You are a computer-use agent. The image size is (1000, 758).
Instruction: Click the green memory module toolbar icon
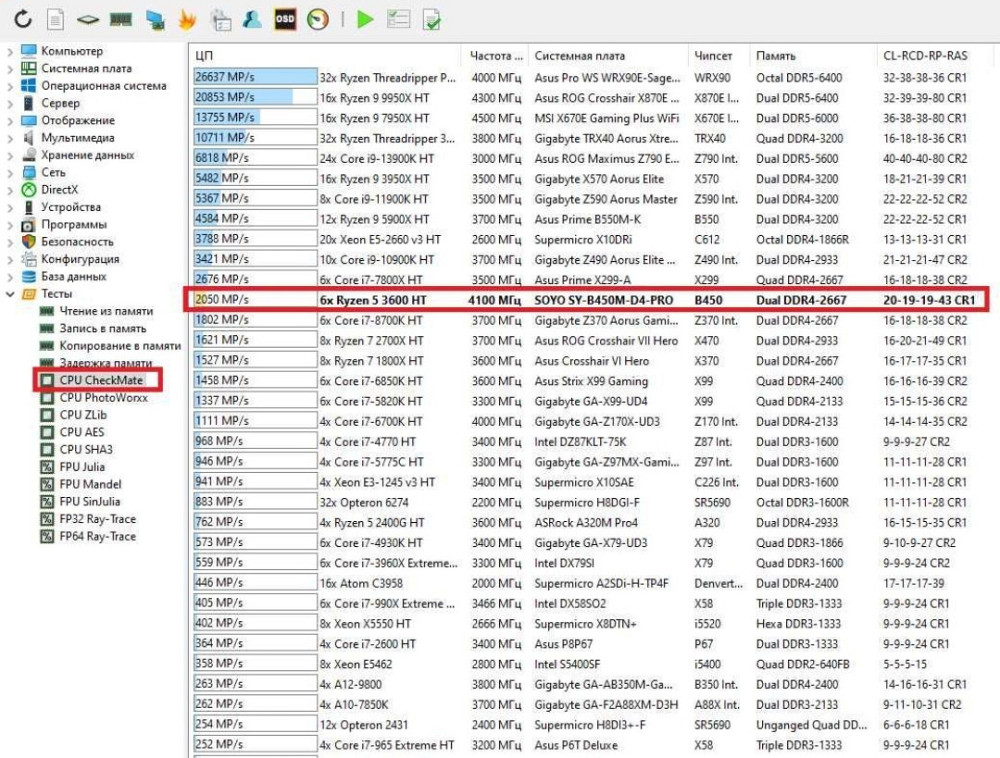point(121,19)
